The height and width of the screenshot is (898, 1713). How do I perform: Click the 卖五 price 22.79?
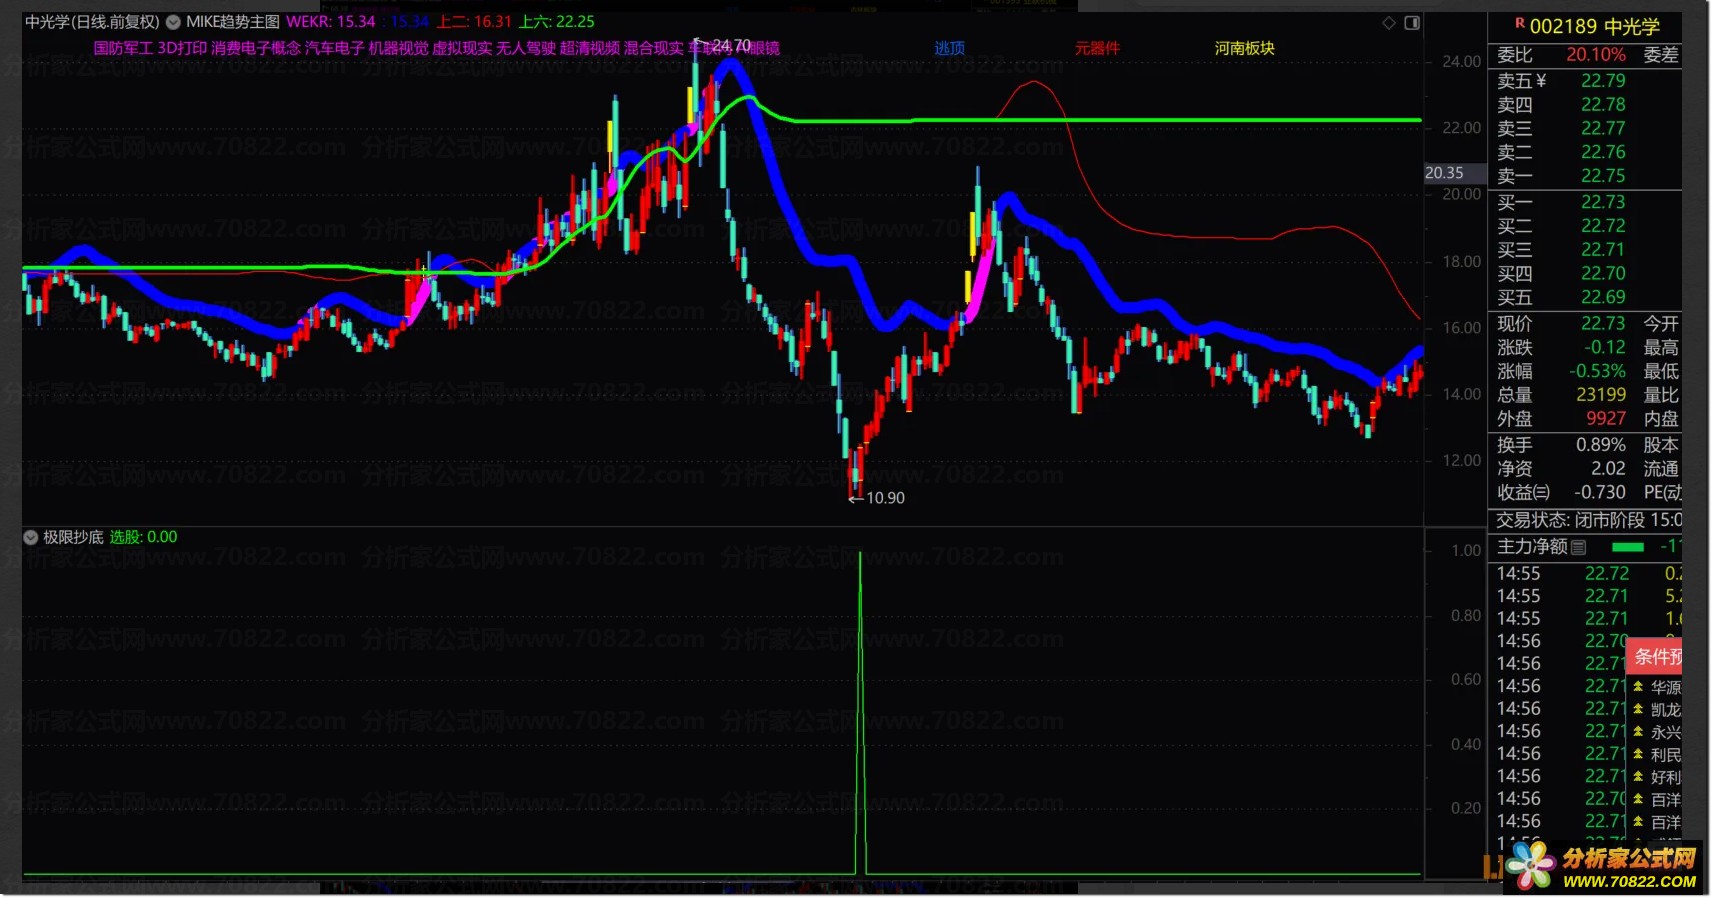[x=1603, y=81]
